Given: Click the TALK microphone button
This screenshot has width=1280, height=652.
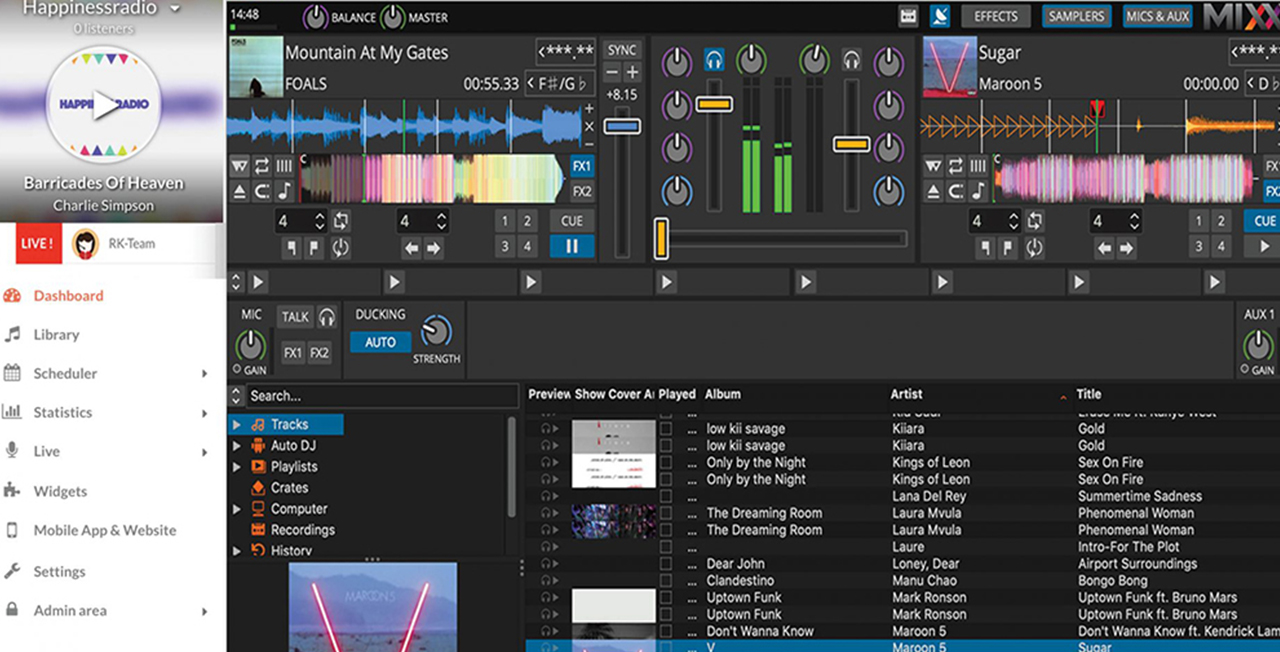Looking at the screenshot, I should point(295,317).
